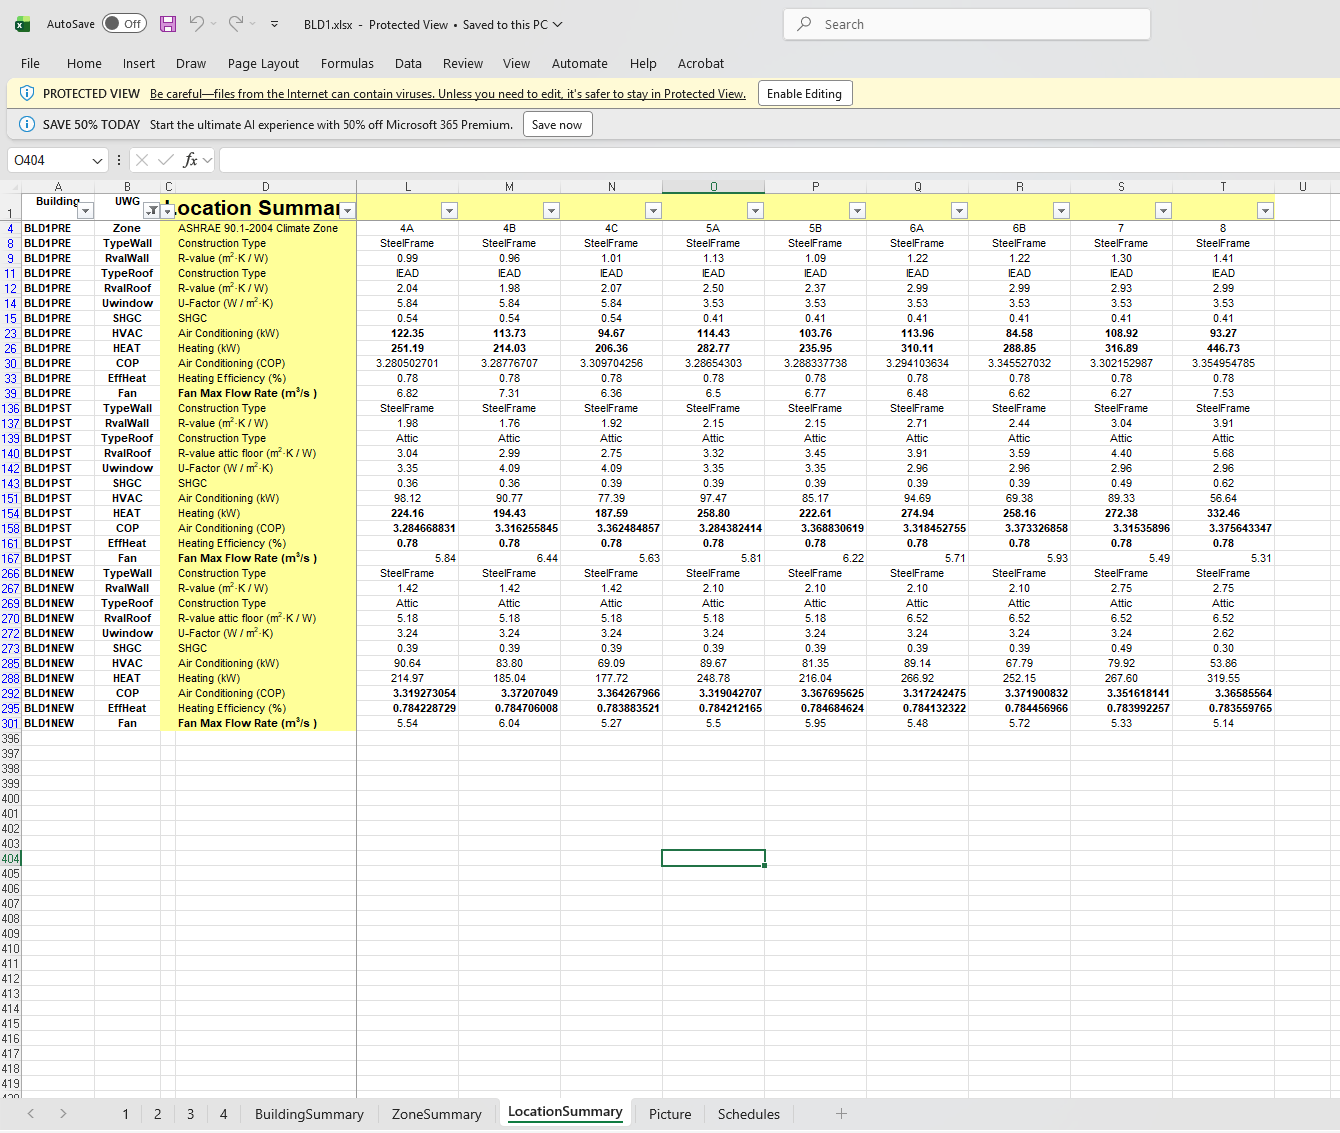The image size is (1340, 1133).
Task: Click the protected view warning link
Action: [x=447, y=94]
